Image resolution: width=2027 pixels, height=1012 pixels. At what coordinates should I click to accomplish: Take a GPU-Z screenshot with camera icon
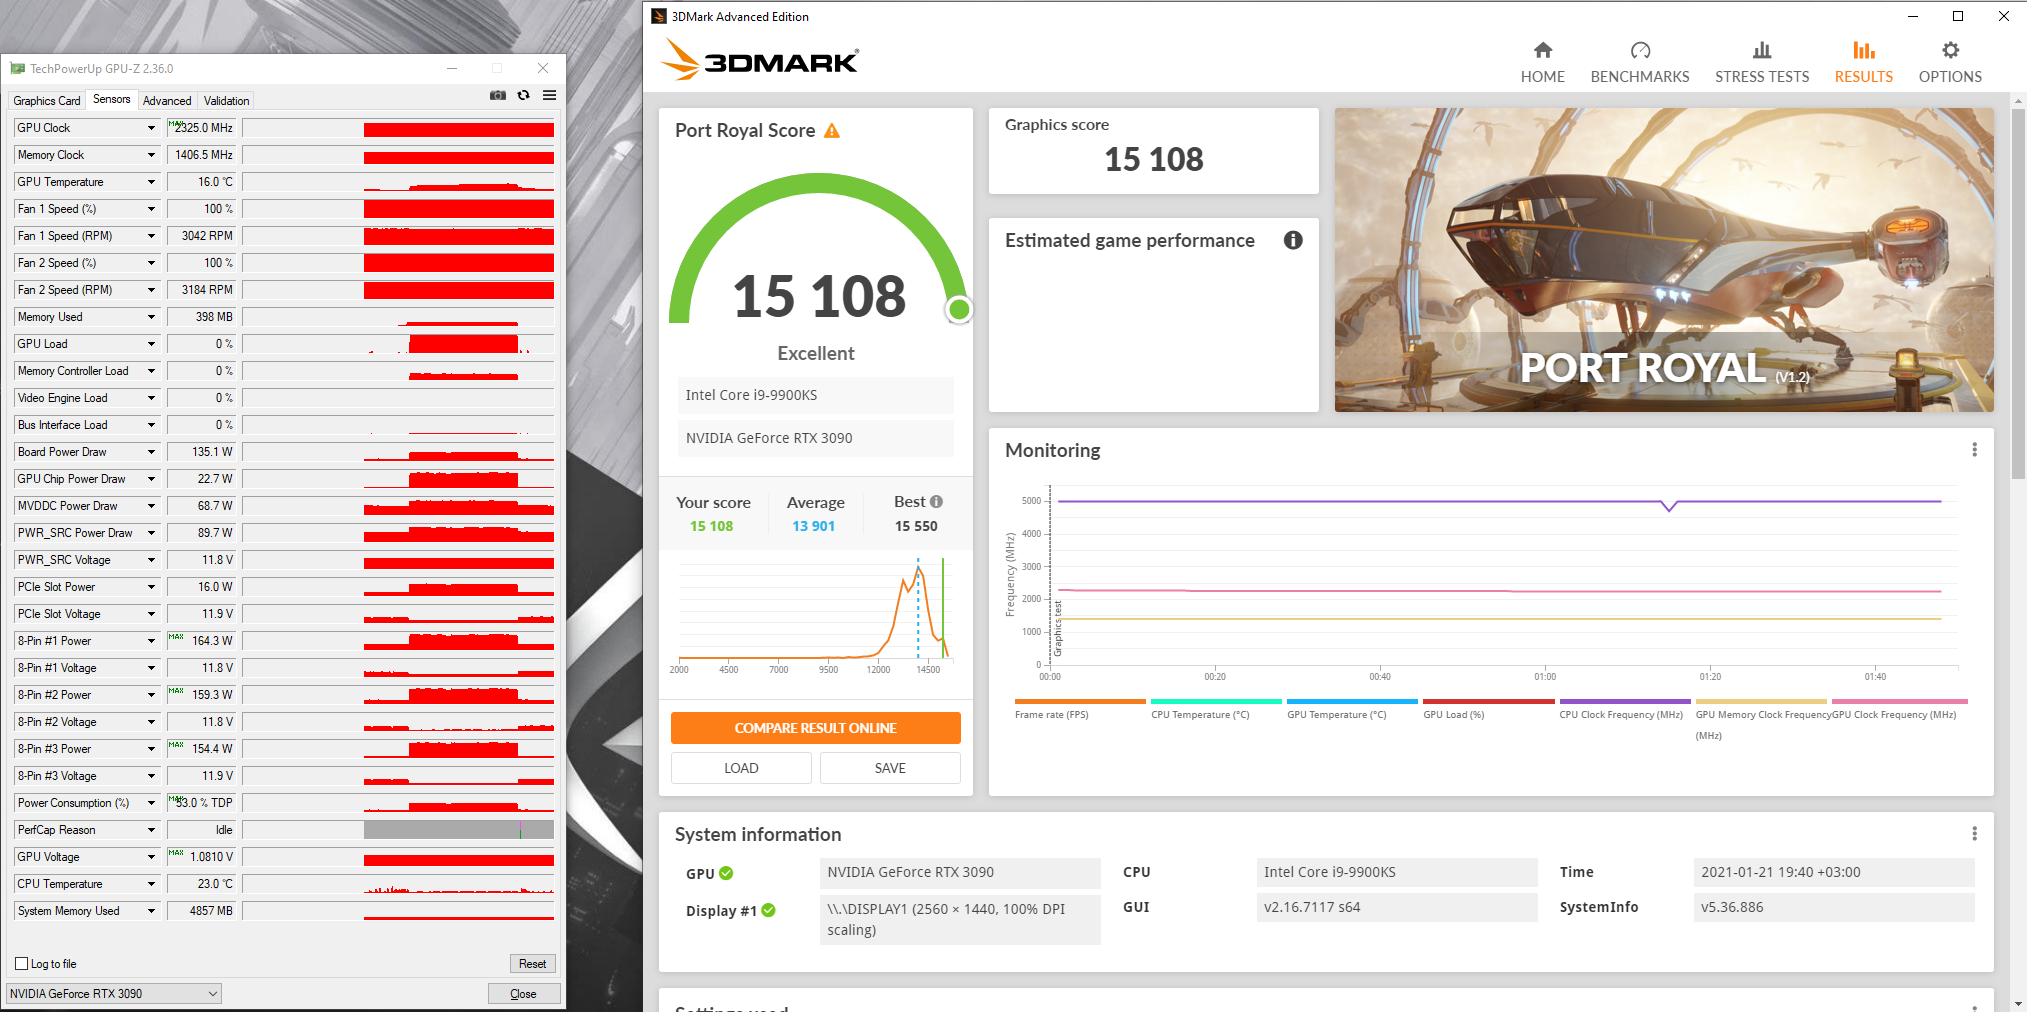coord(498,95)
